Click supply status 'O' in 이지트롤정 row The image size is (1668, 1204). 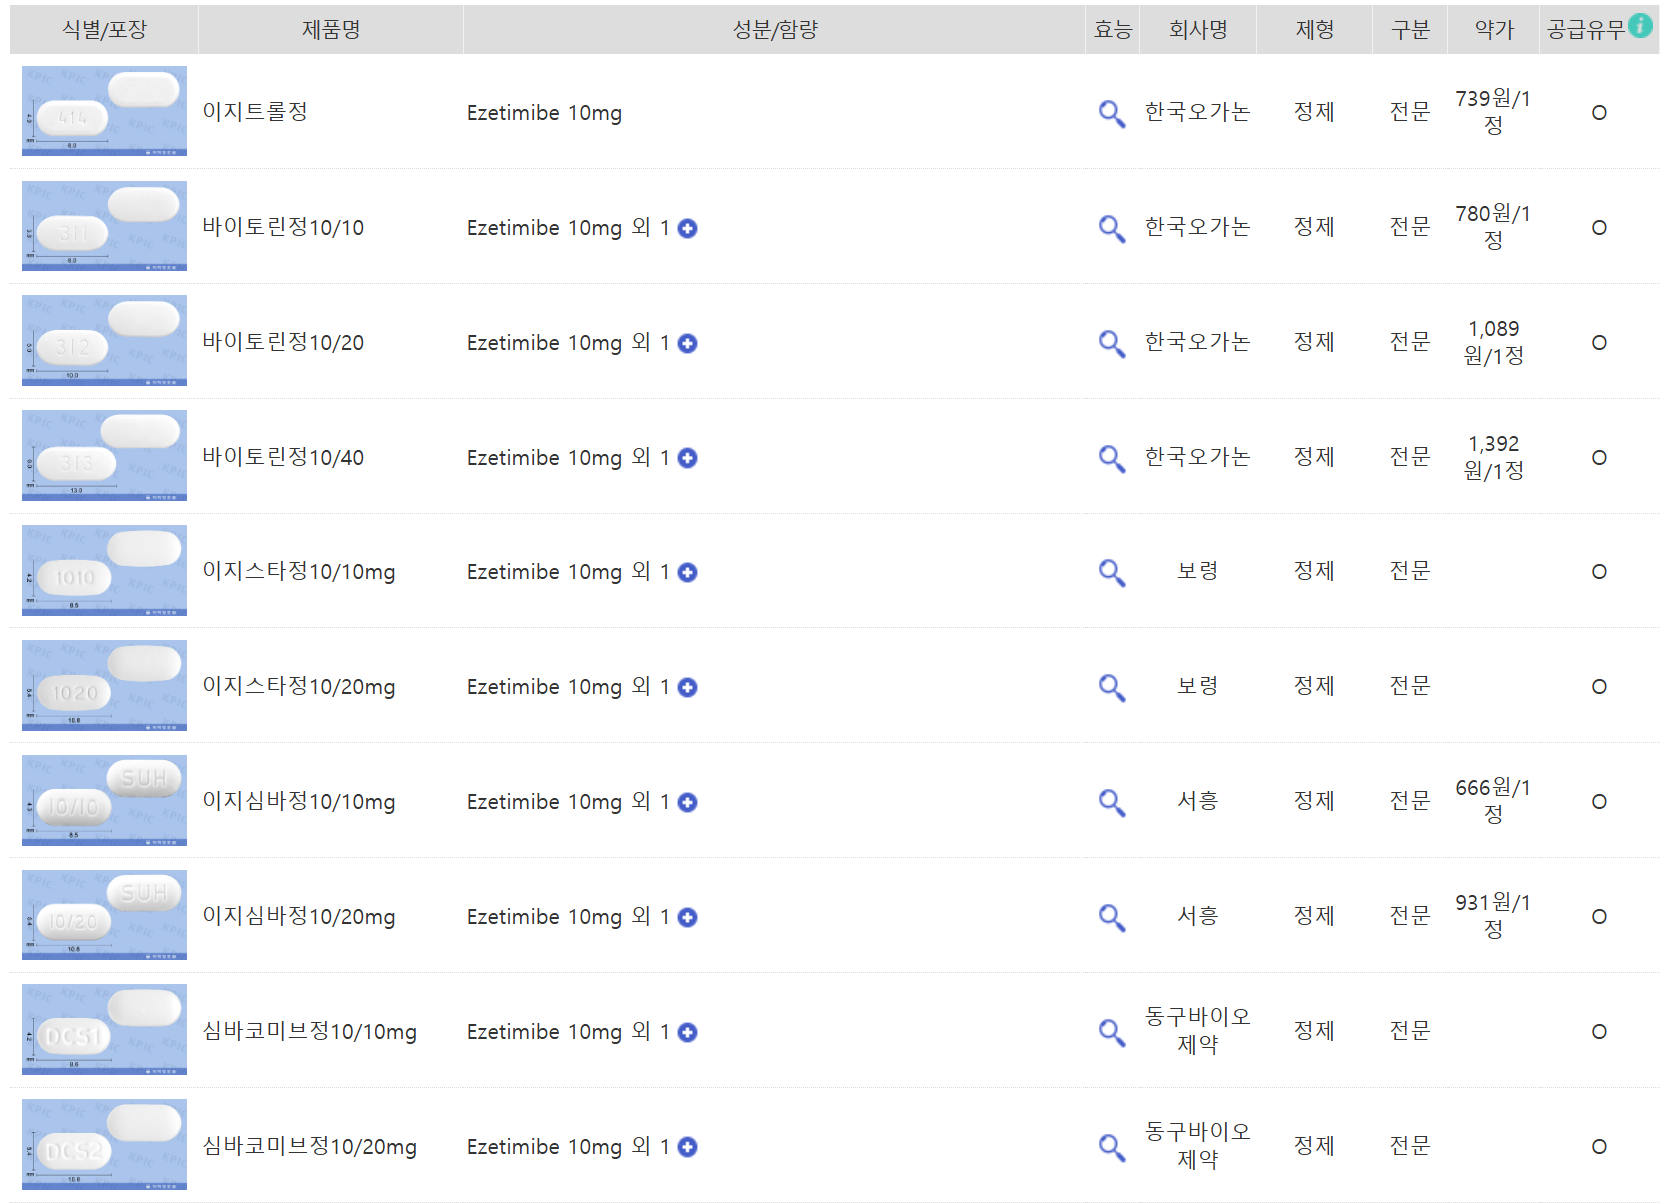pos(1599,113)
